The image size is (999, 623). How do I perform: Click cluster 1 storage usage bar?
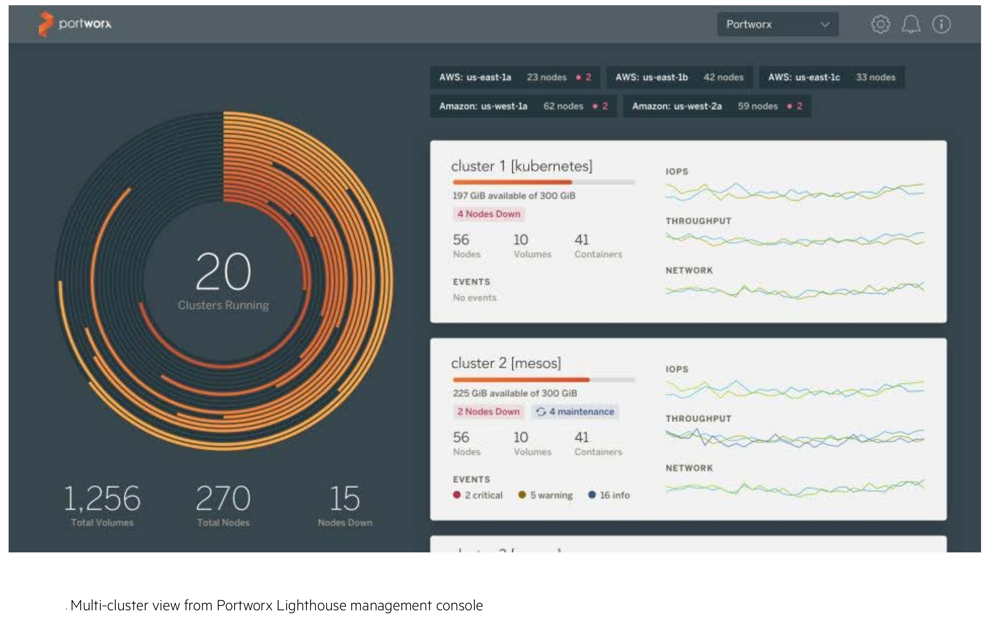[x=543, y=182]
